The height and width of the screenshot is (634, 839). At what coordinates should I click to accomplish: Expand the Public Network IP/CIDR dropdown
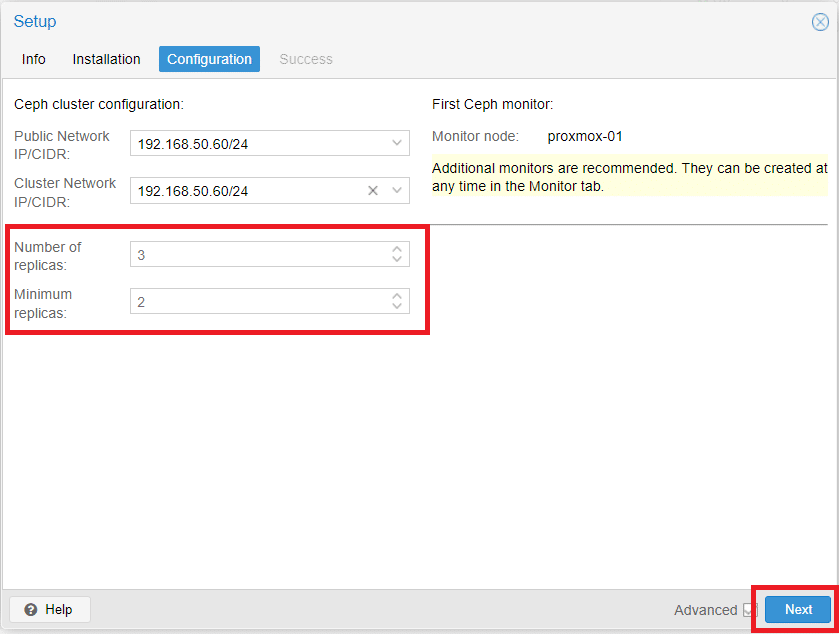click(396, 143)
